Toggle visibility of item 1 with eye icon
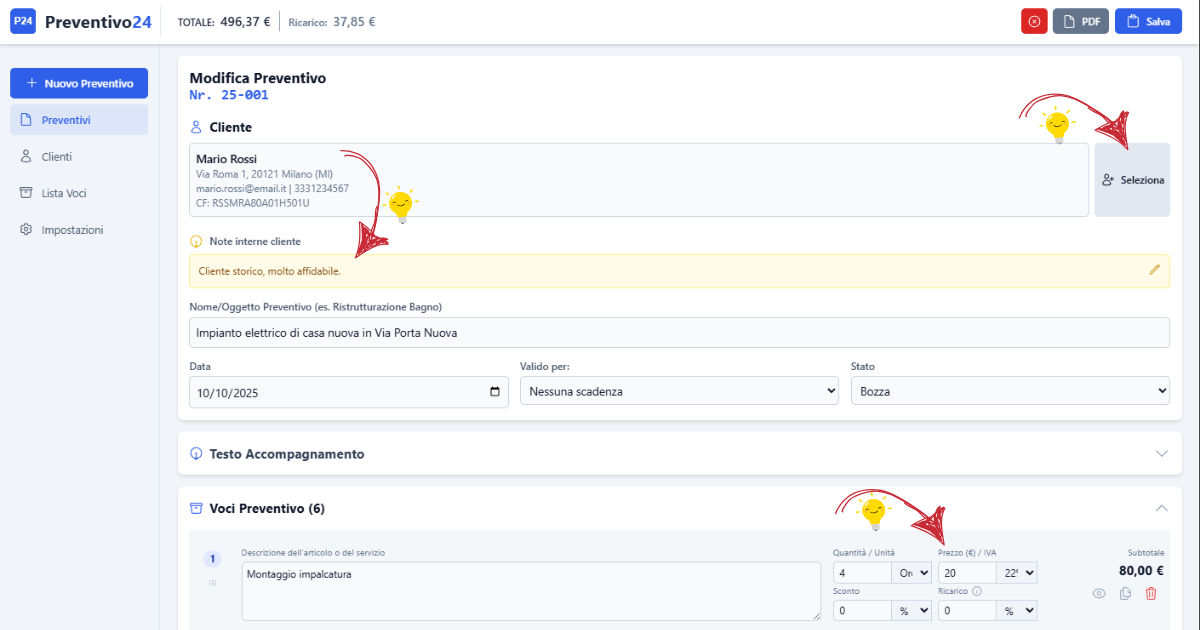This screenshot has width=1200, height=630. [1099, 594]
